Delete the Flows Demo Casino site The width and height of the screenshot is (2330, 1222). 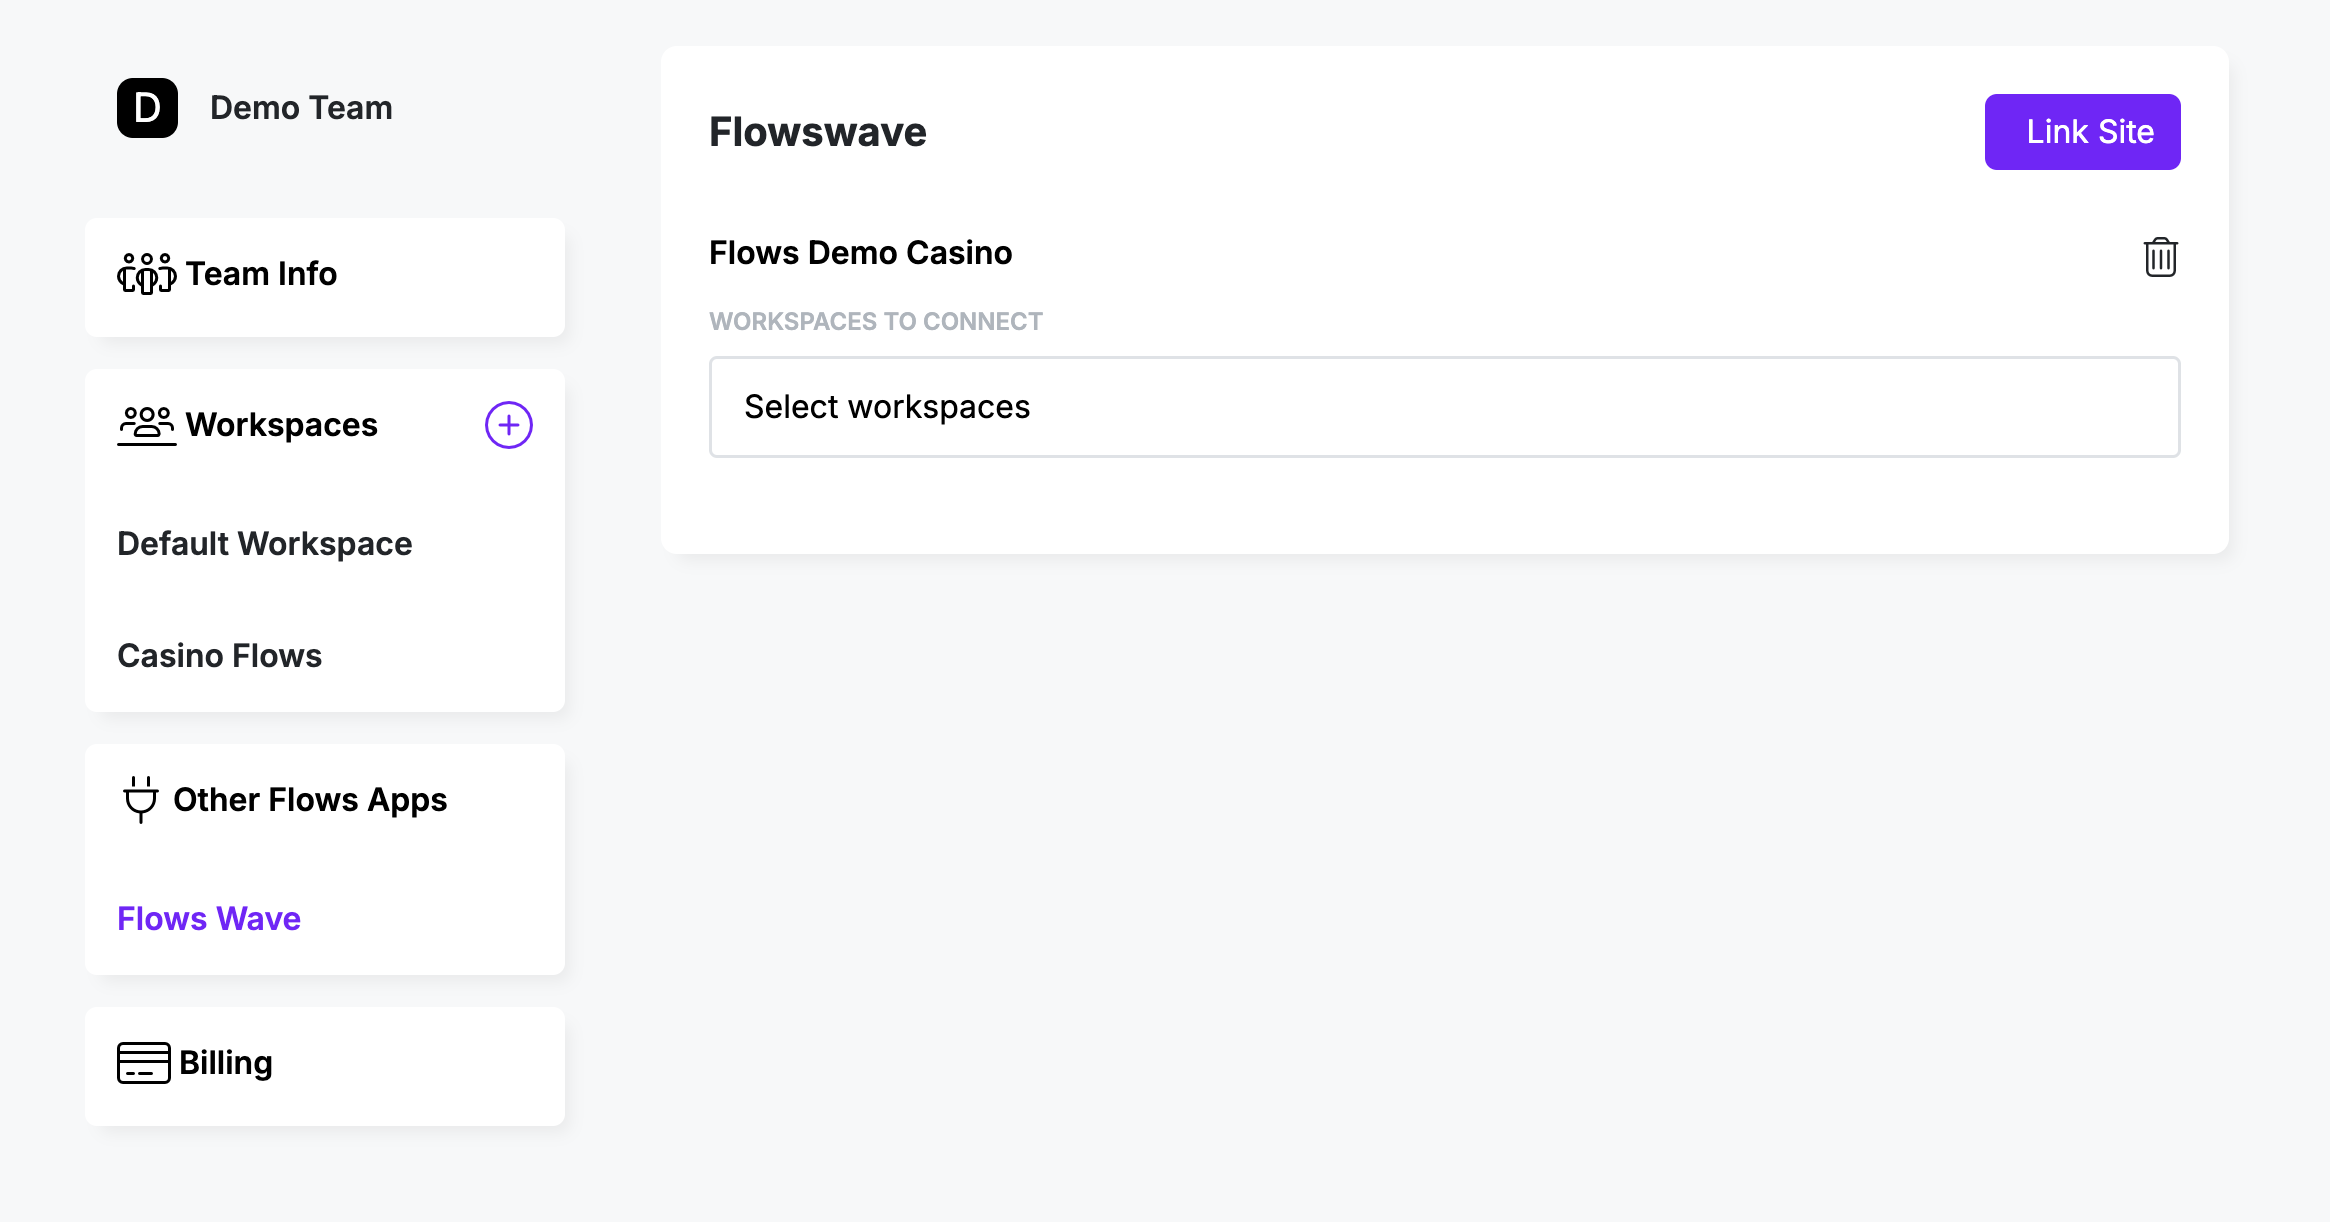tap(2160, 258)
